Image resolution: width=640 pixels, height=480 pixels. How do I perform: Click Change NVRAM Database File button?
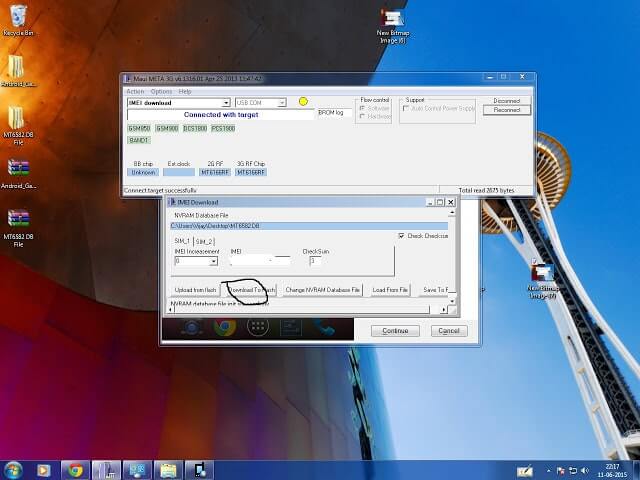coord(322,290)
